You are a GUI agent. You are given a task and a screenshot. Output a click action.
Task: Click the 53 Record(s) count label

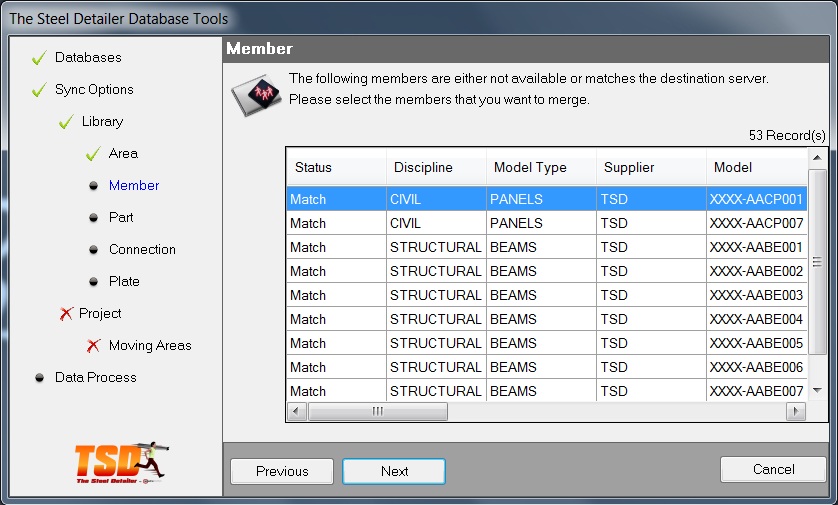point(787,135)
